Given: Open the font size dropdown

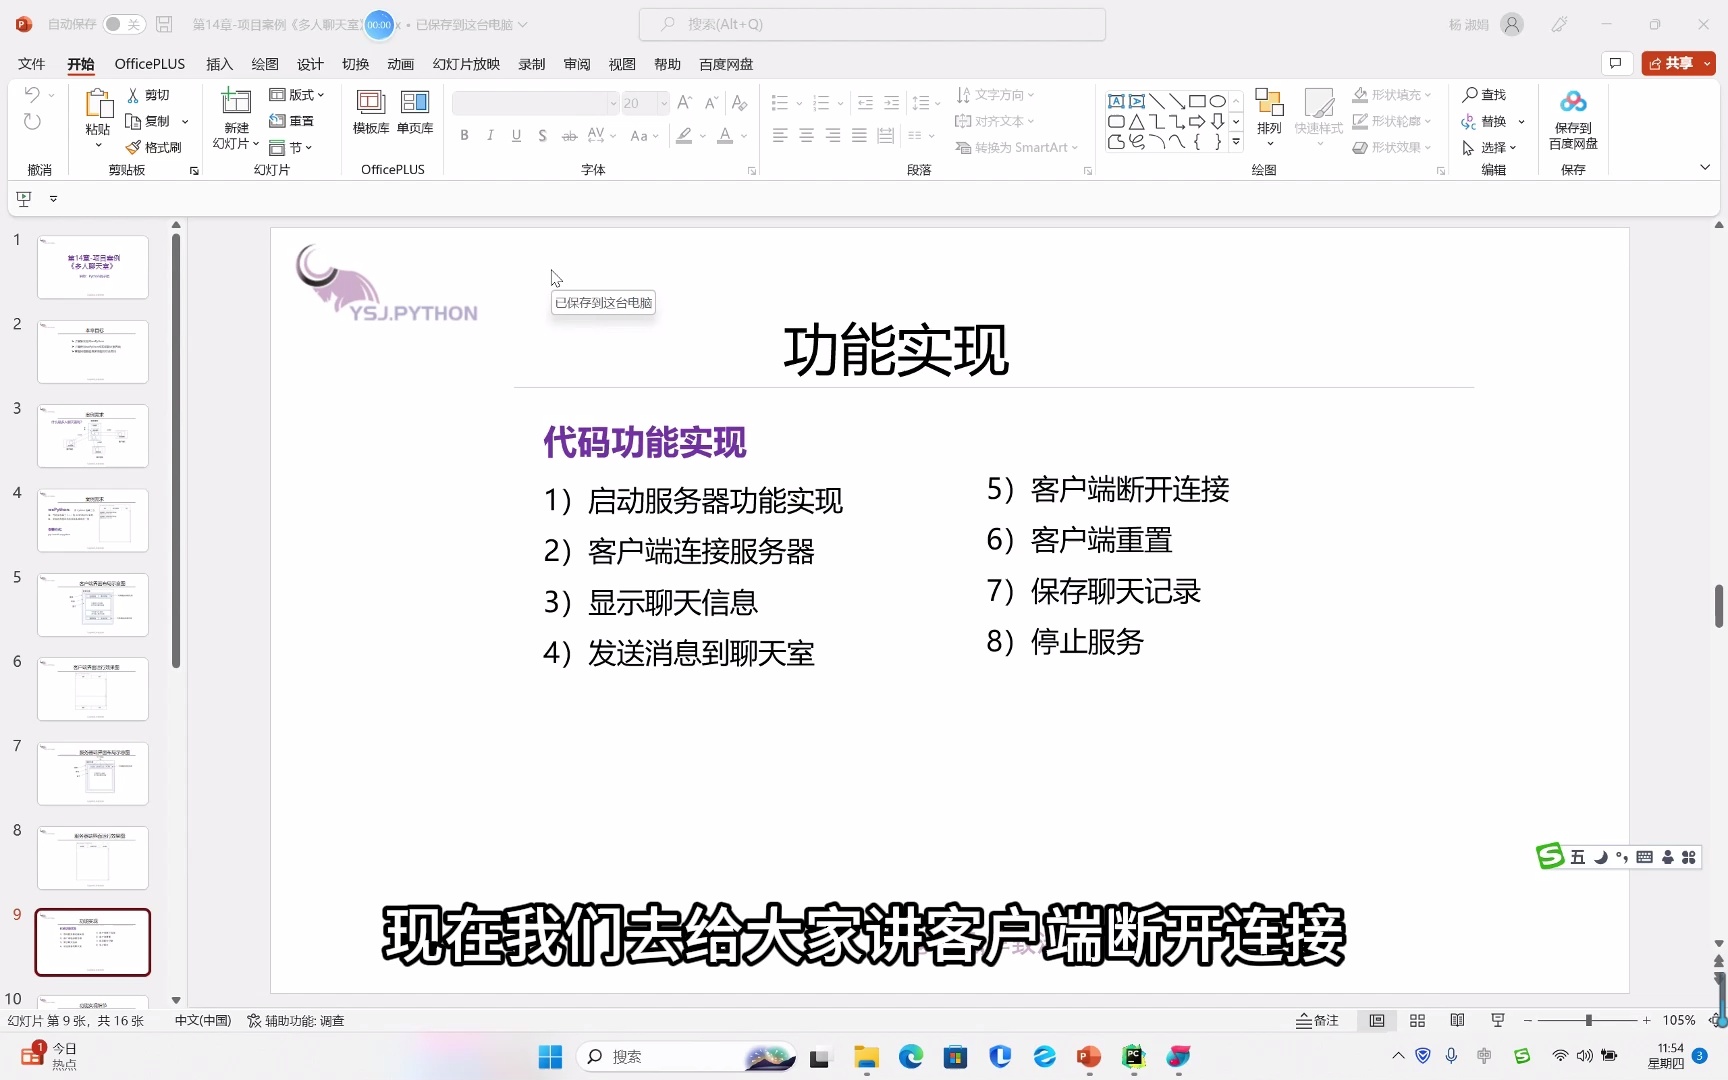Looking at the screenshot, I should 662,103.
